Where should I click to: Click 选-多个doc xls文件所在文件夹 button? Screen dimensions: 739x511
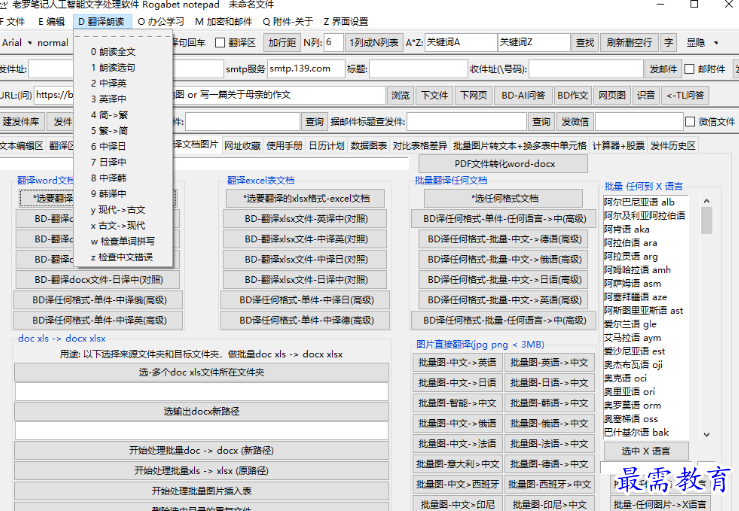(x=201, y=372)
